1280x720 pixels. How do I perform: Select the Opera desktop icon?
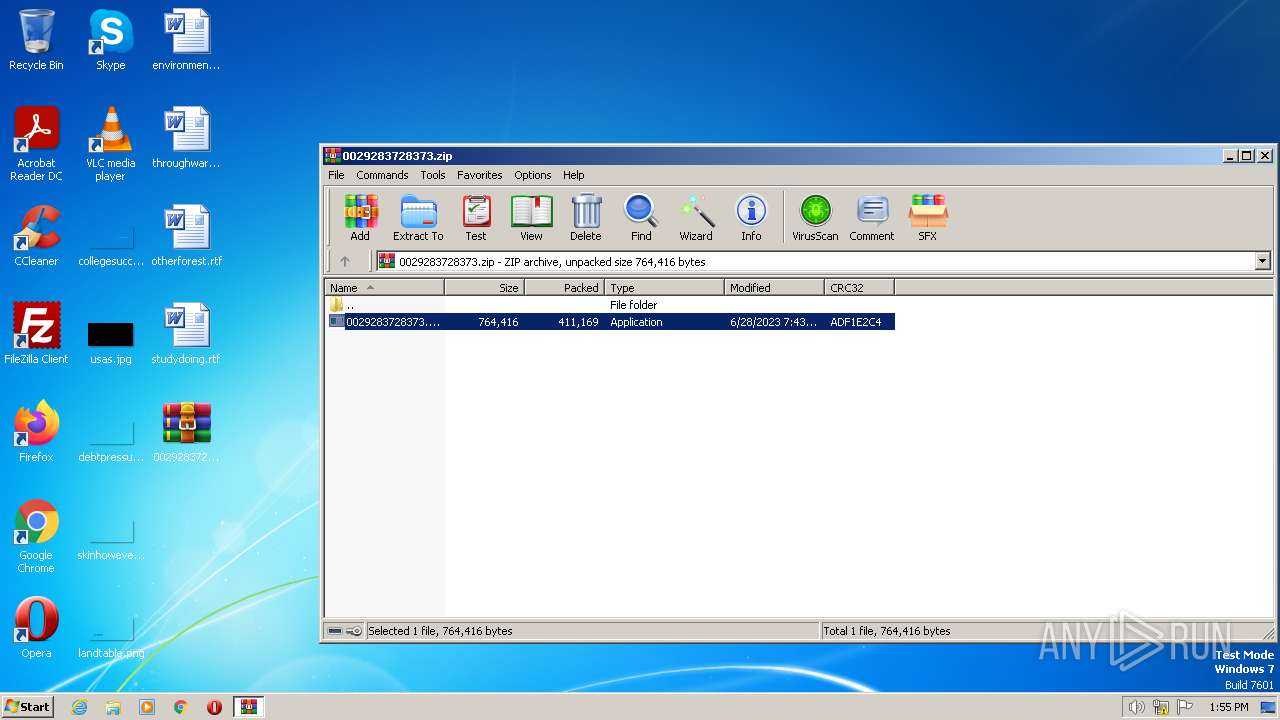coord(36,628)
